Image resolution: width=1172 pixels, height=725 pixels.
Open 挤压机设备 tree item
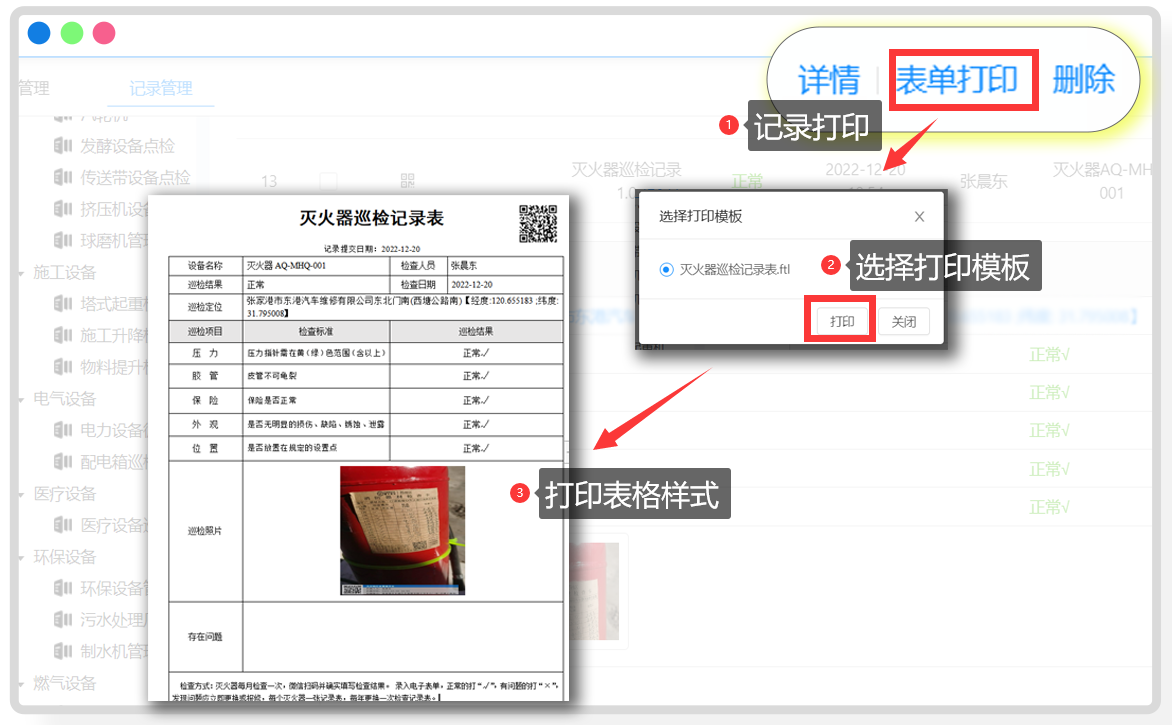(x=114, y=209)
